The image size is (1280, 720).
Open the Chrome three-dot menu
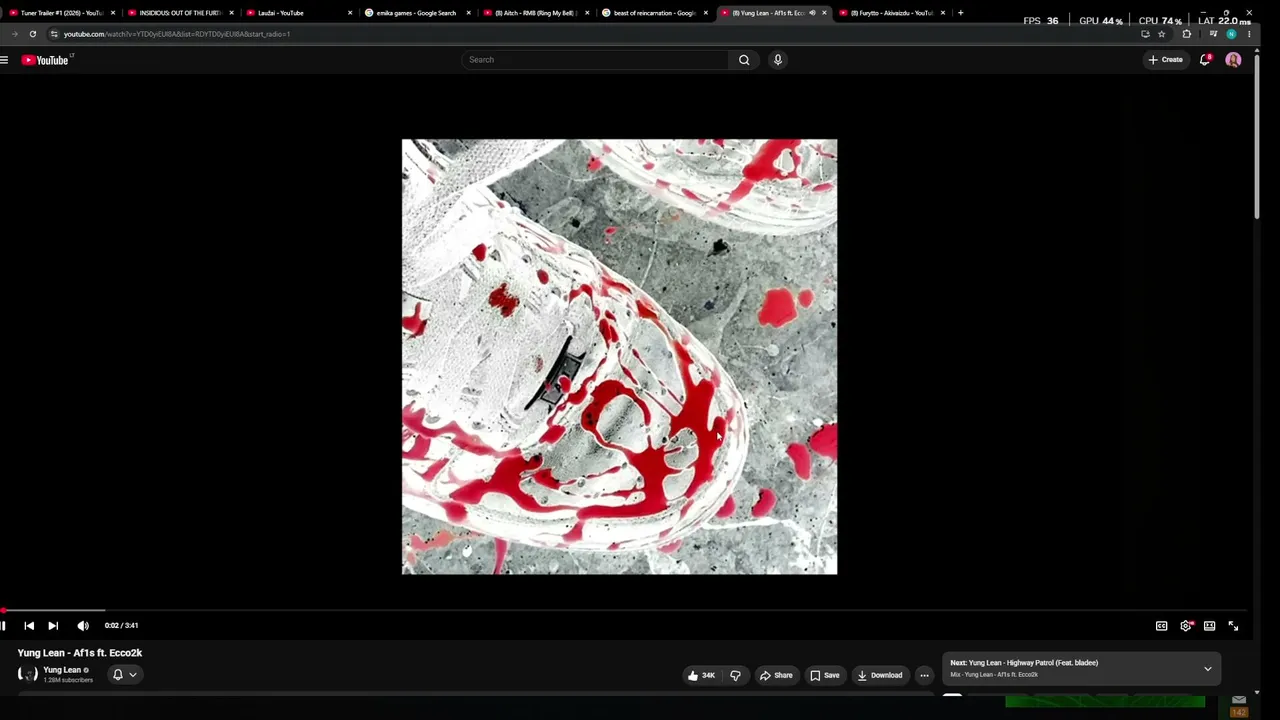coord(1249,34)
